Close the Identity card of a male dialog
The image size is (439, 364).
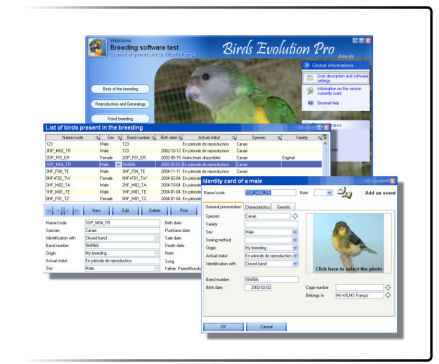click(x=393, y=181)
